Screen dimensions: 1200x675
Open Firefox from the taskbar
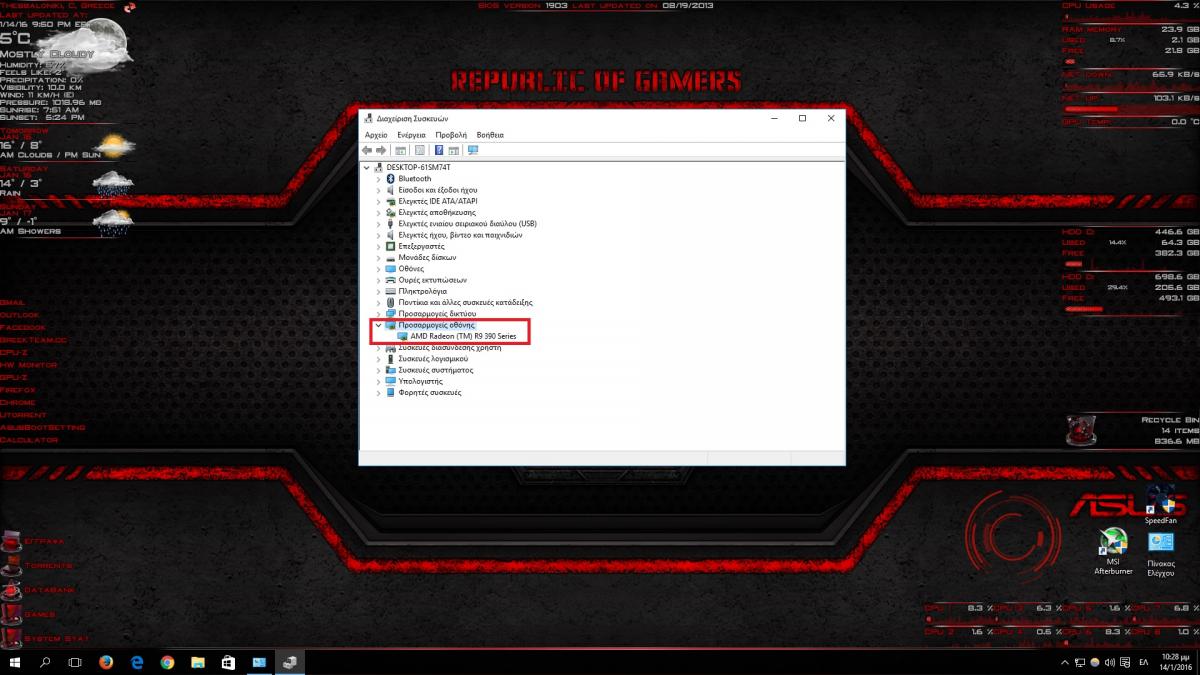coord(106,662)
